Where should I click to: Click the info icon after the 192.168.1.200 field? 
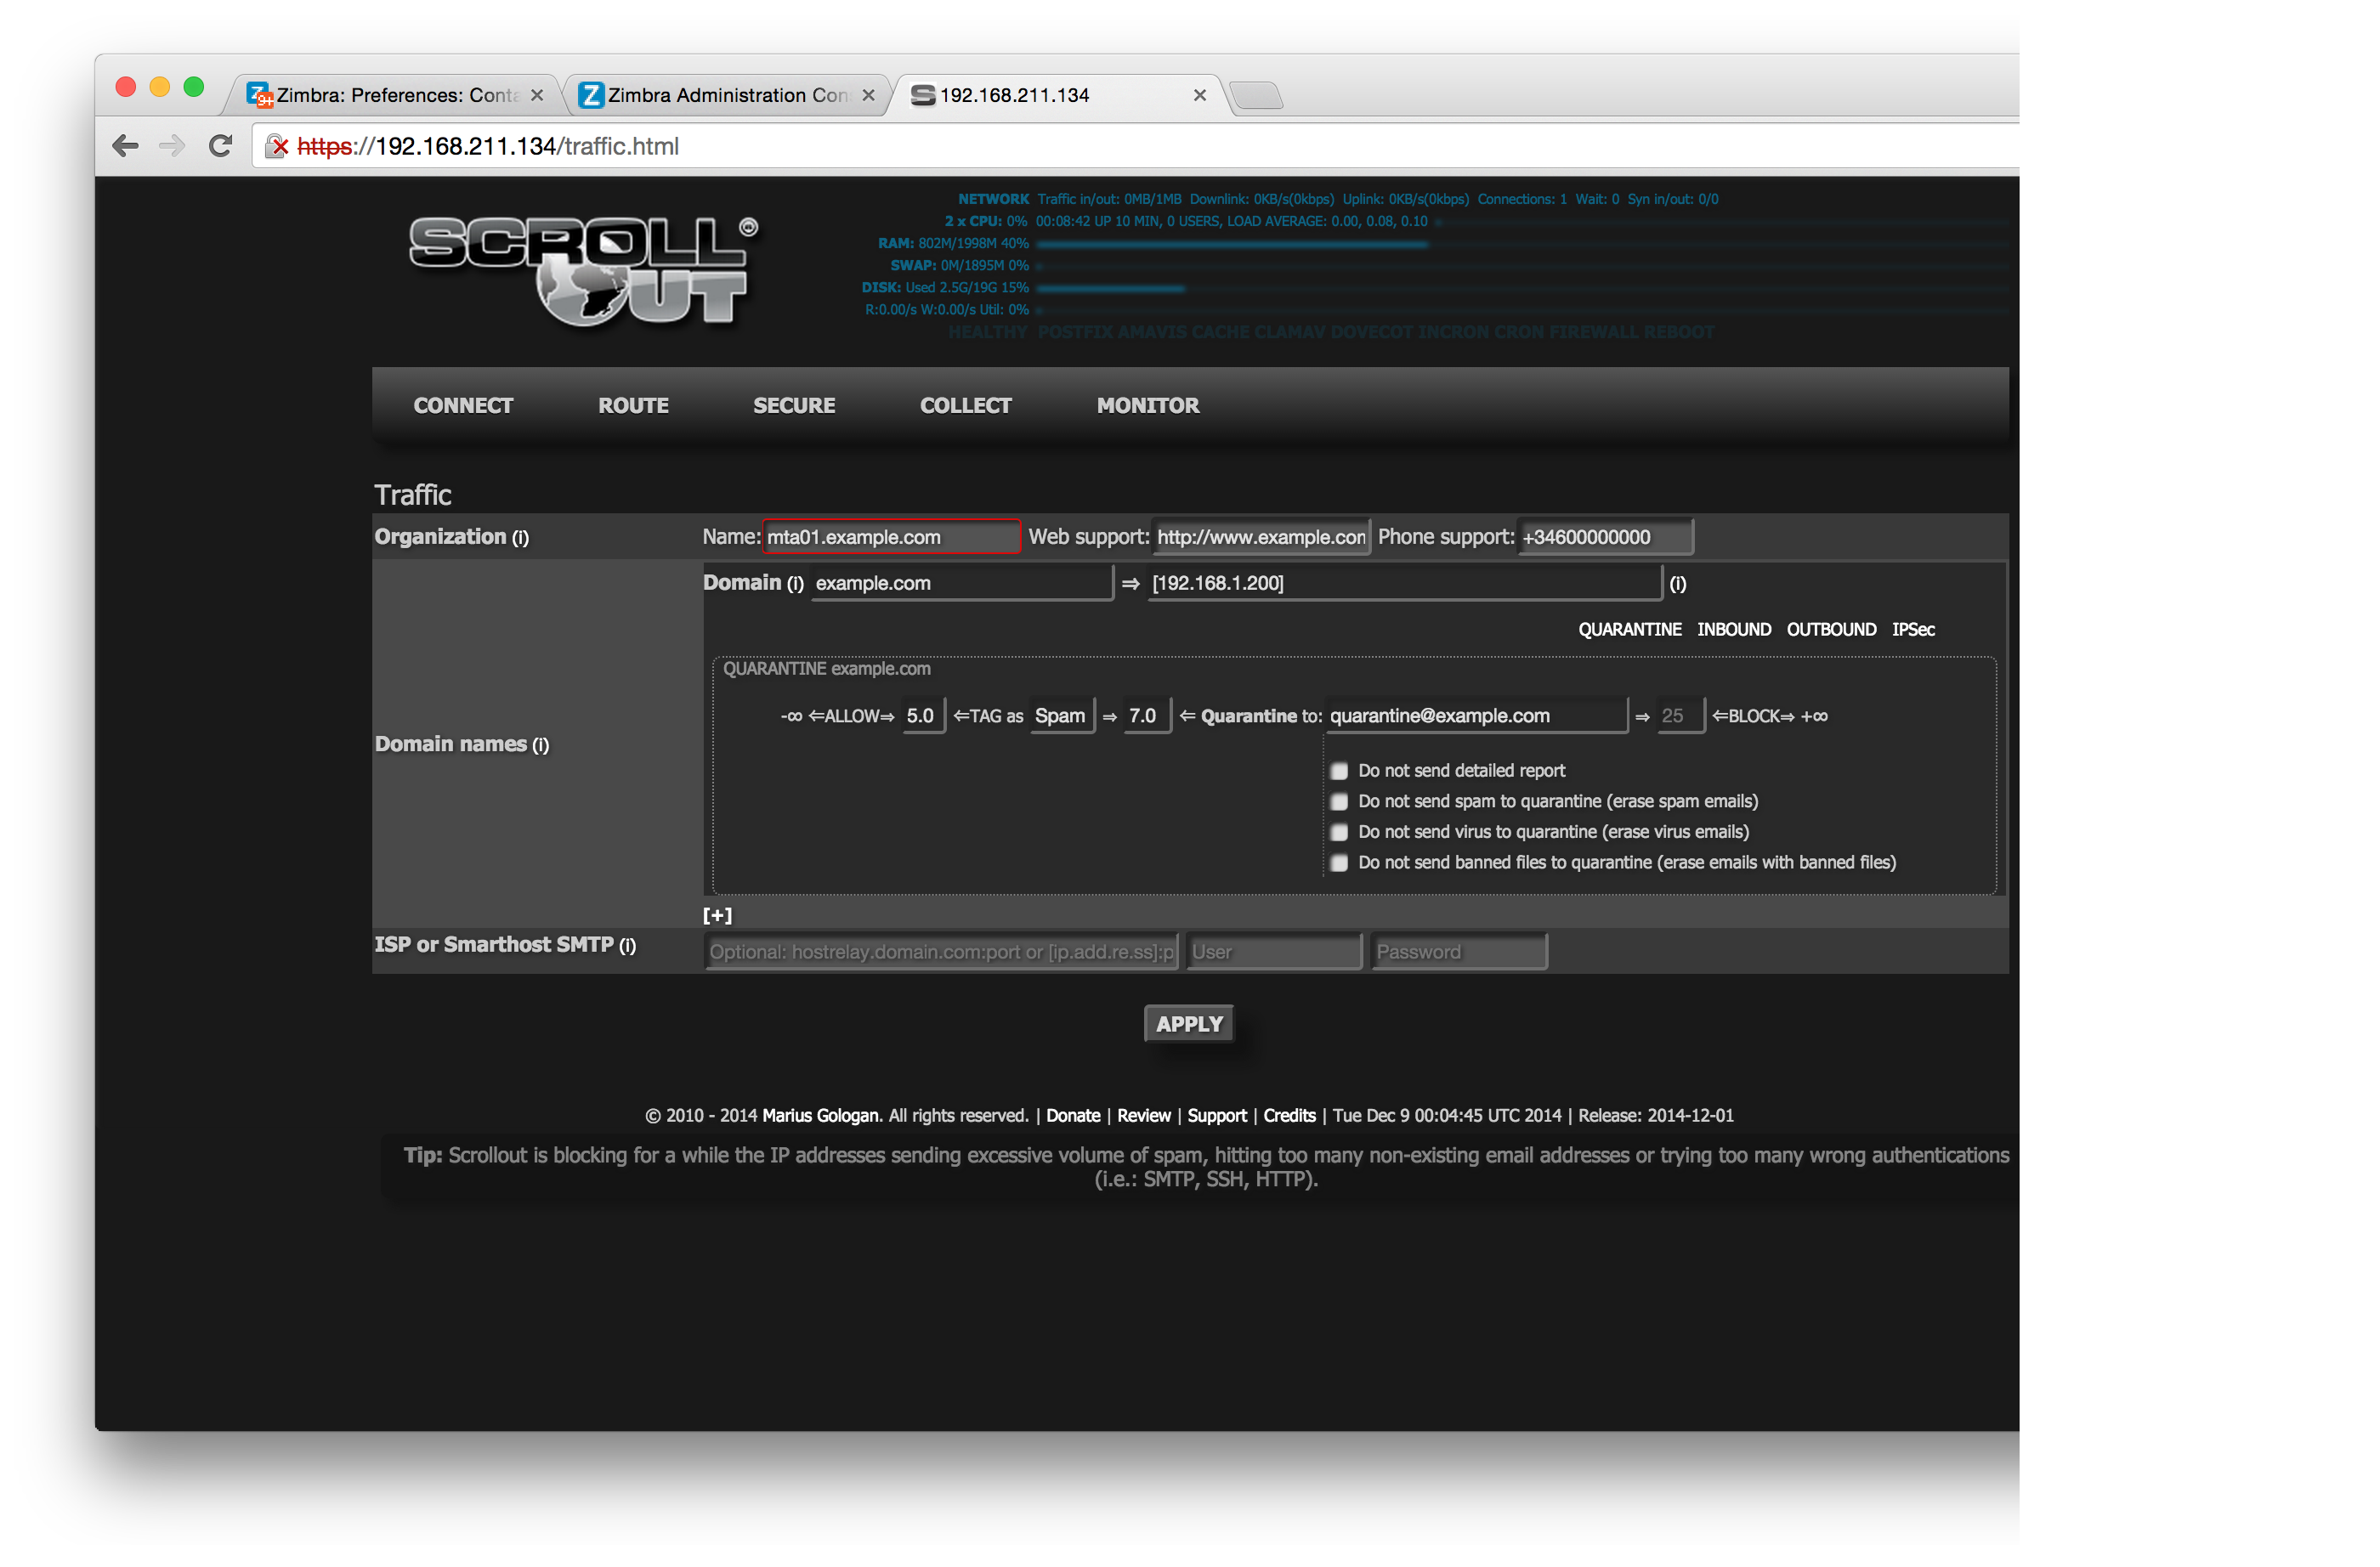click(1678, 584)
